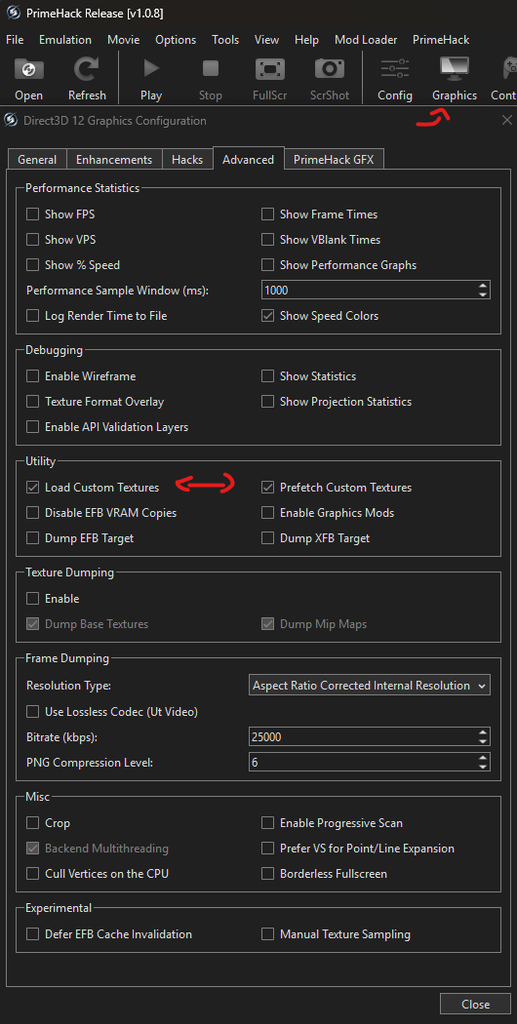Image resolution: width=517 pixels, height=1024 pixels.
Task: Uncheck Show Speed Colors
Action: pyautogui.click(x=268, y=316)
